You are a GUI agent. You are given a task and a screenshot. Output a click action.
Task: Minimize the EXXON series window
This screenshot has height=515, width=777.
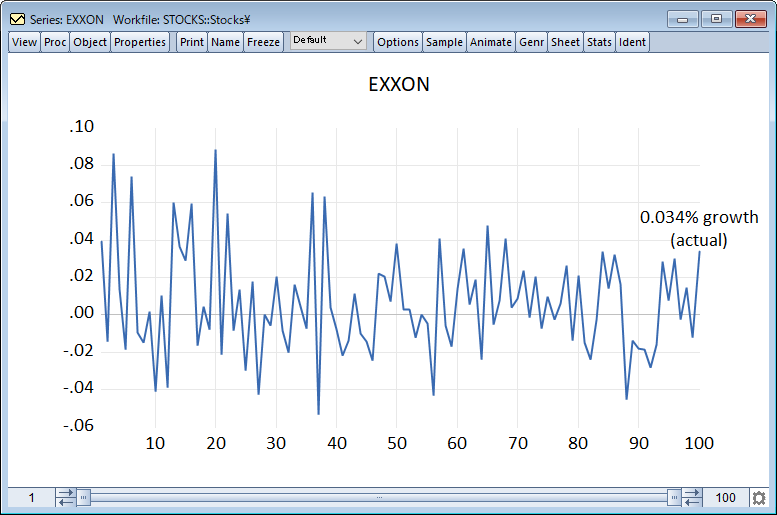click(x=682, y=19)
